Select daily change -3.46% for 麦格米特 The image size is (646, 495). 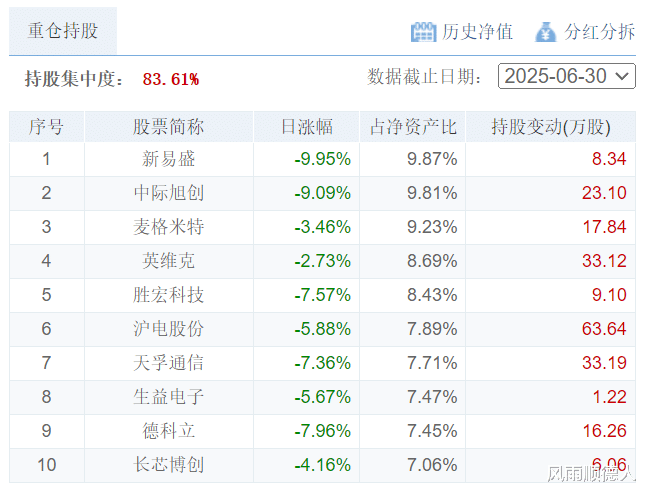coord(323,227)
